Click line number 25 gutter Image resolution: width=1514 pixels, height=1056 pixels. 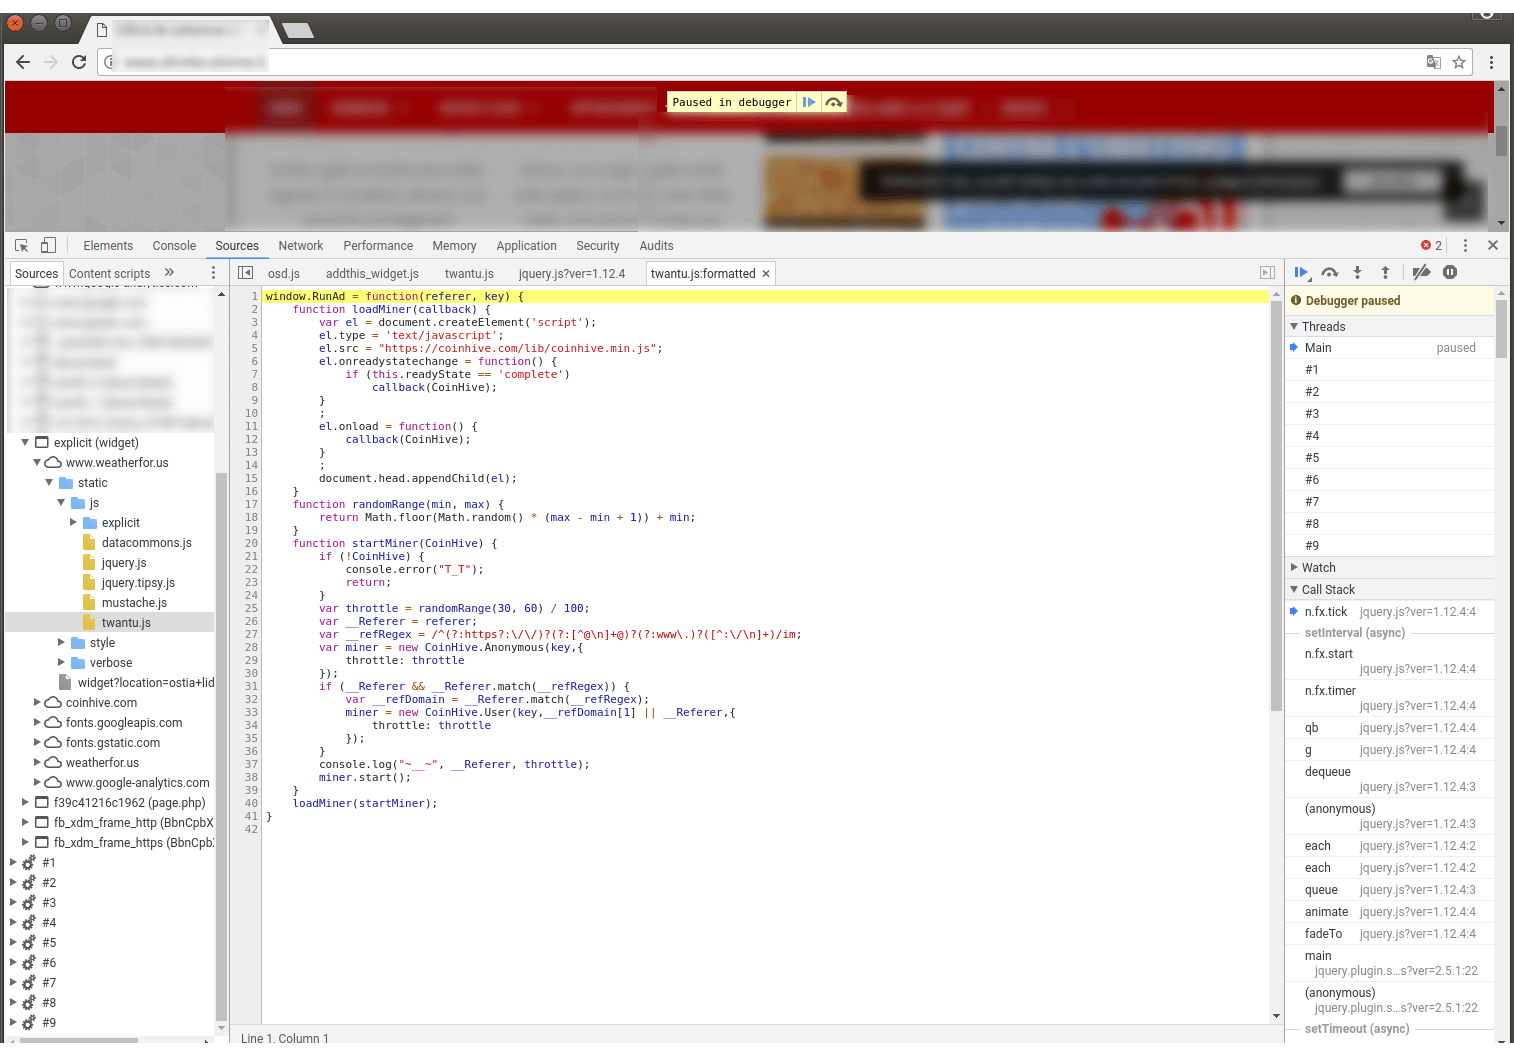250,608
